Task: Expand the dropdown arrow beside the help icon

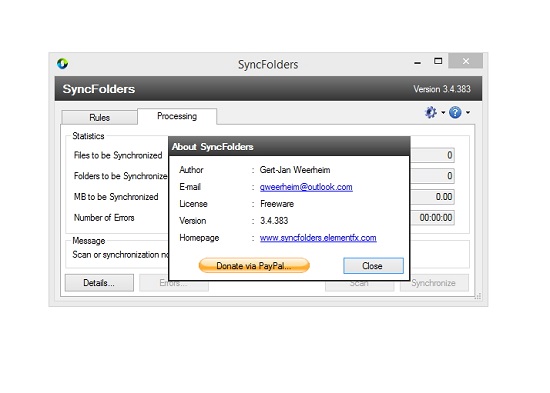Action: (x=468, y=113)
